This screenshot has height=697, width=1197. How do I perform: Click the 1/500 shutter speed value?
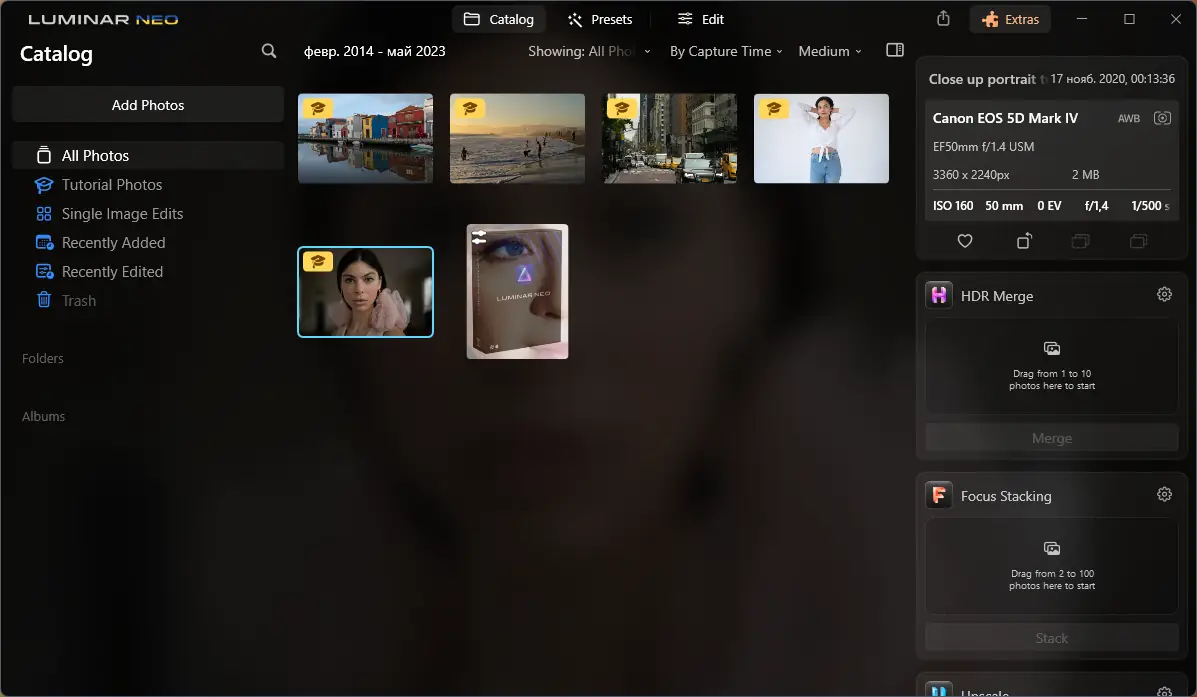(x=1150, y=206)
